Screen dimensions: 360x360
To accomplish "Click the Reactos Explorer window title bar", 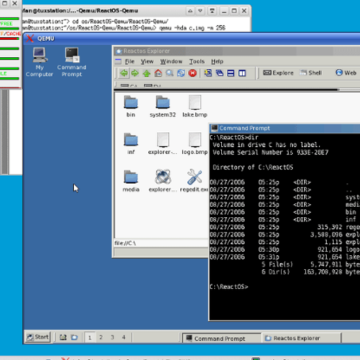I will [237, 51].
